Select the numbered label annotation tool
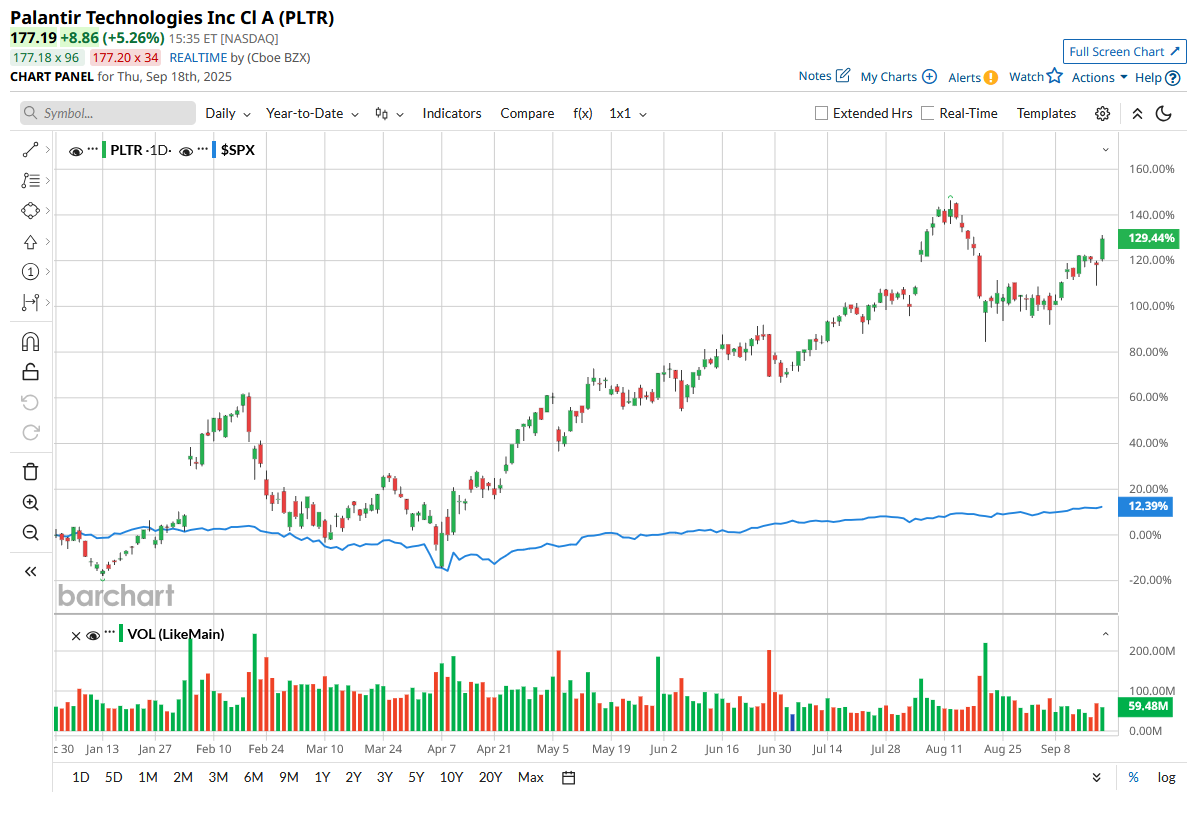 click(x=30, y=272)
